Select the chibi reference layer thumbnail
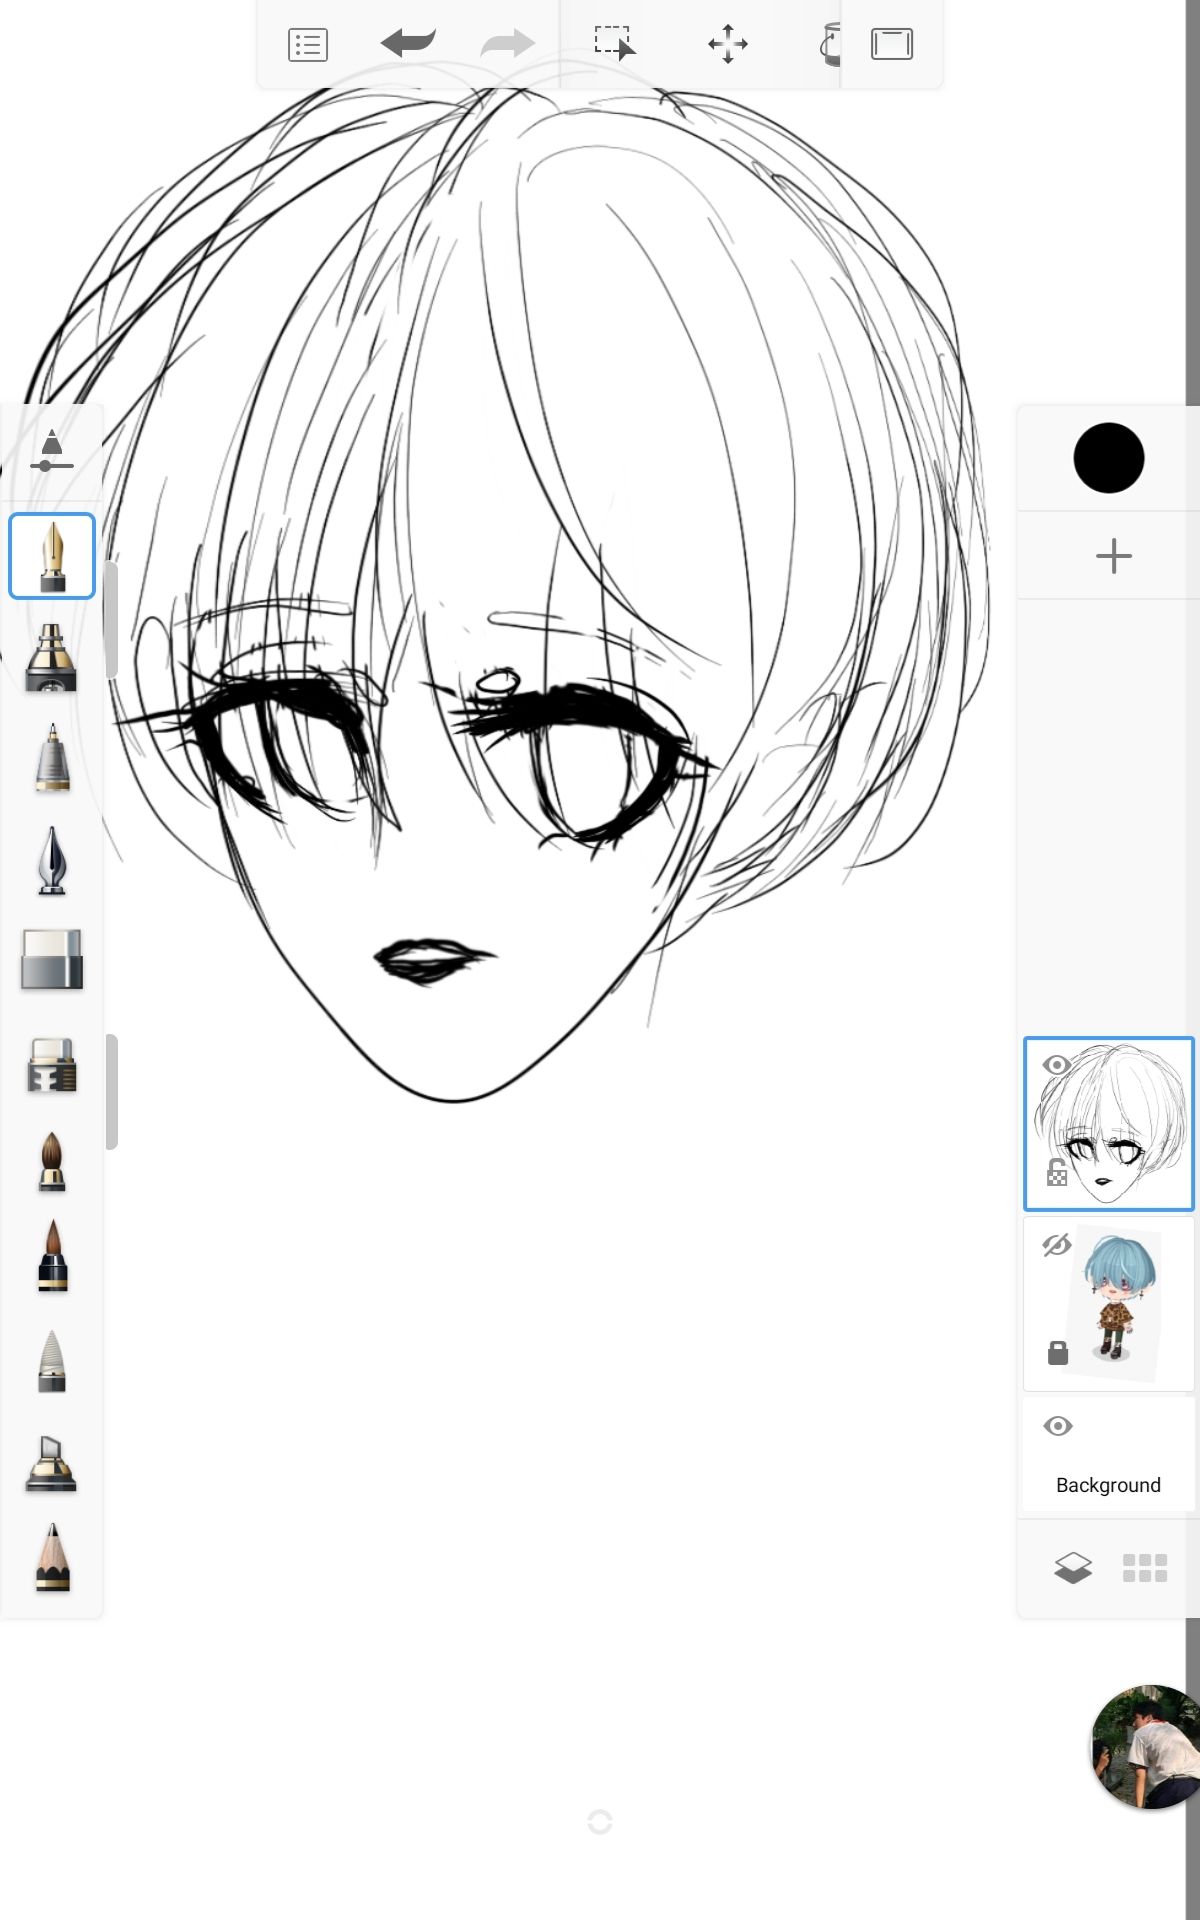The height and width of the screenshot is (1920, 1200). tap(1109, 1304)
